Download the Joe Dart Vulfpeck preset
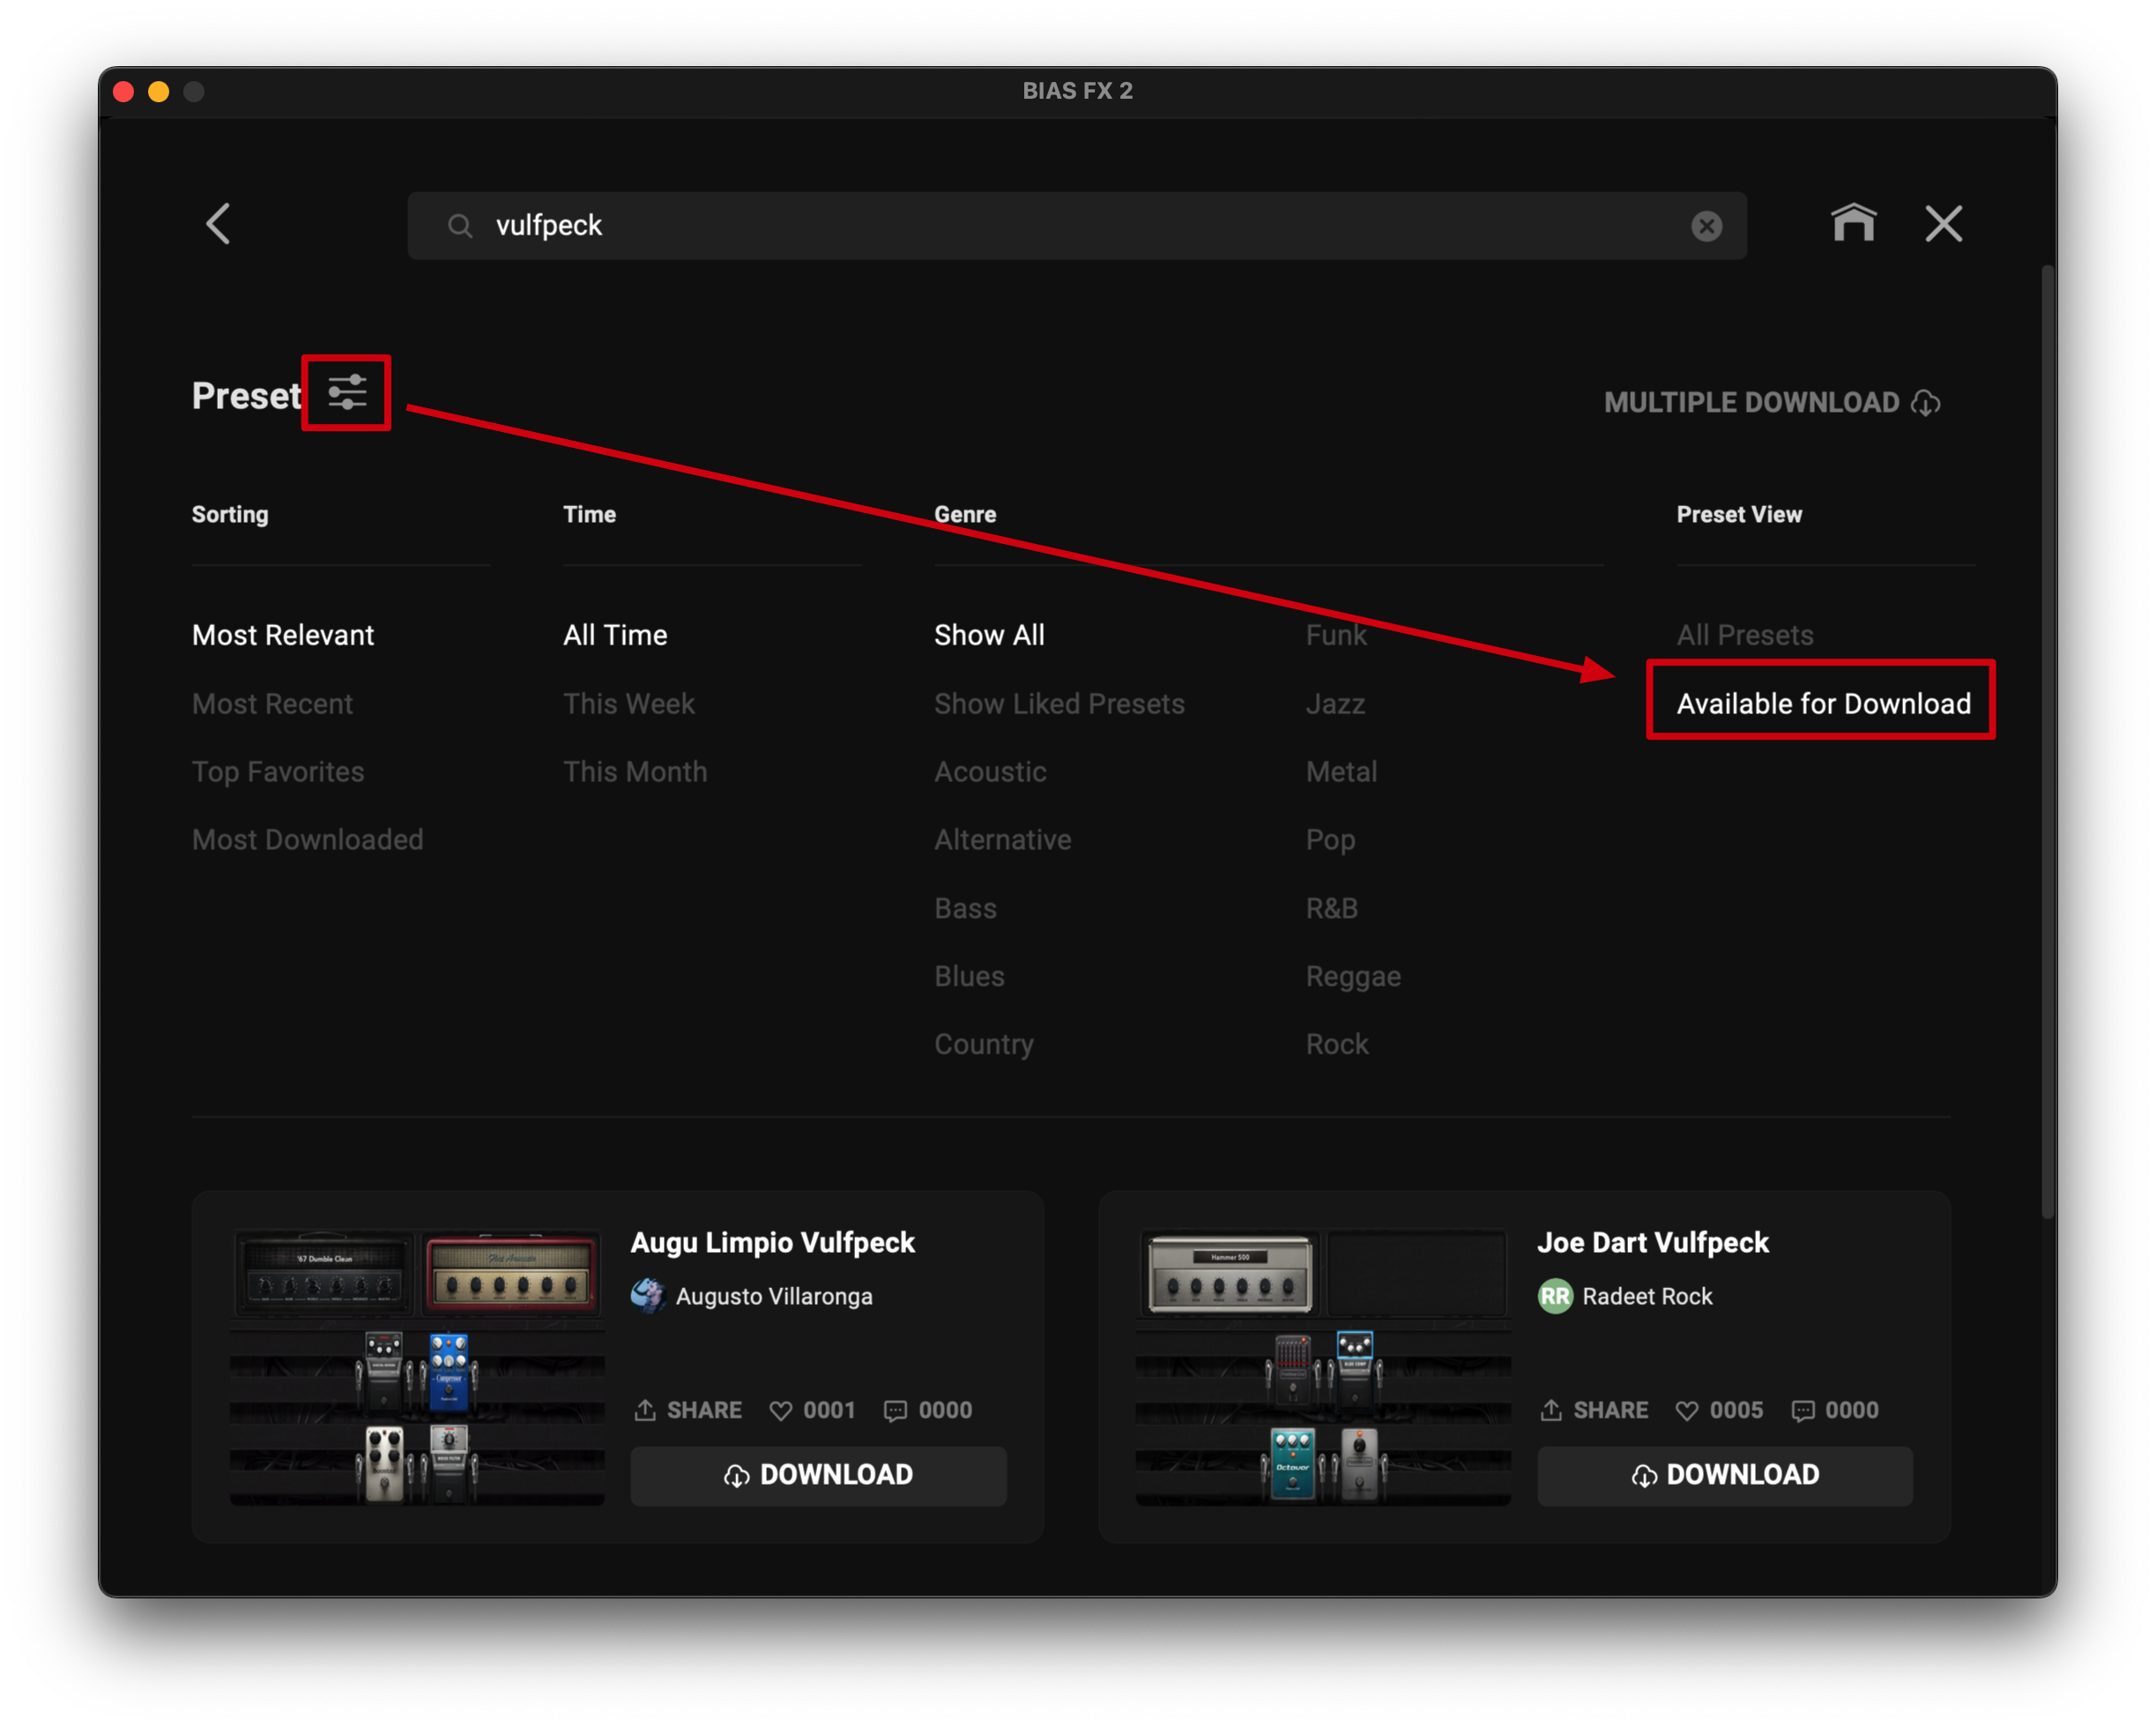2156x1728 pixels. tap(1724, 1475)
